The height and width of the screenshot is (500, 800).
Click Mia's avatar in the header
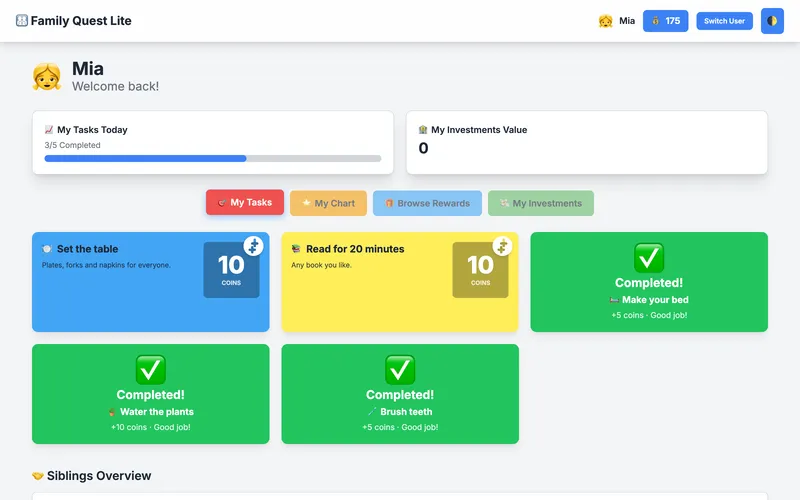[605, 21]
